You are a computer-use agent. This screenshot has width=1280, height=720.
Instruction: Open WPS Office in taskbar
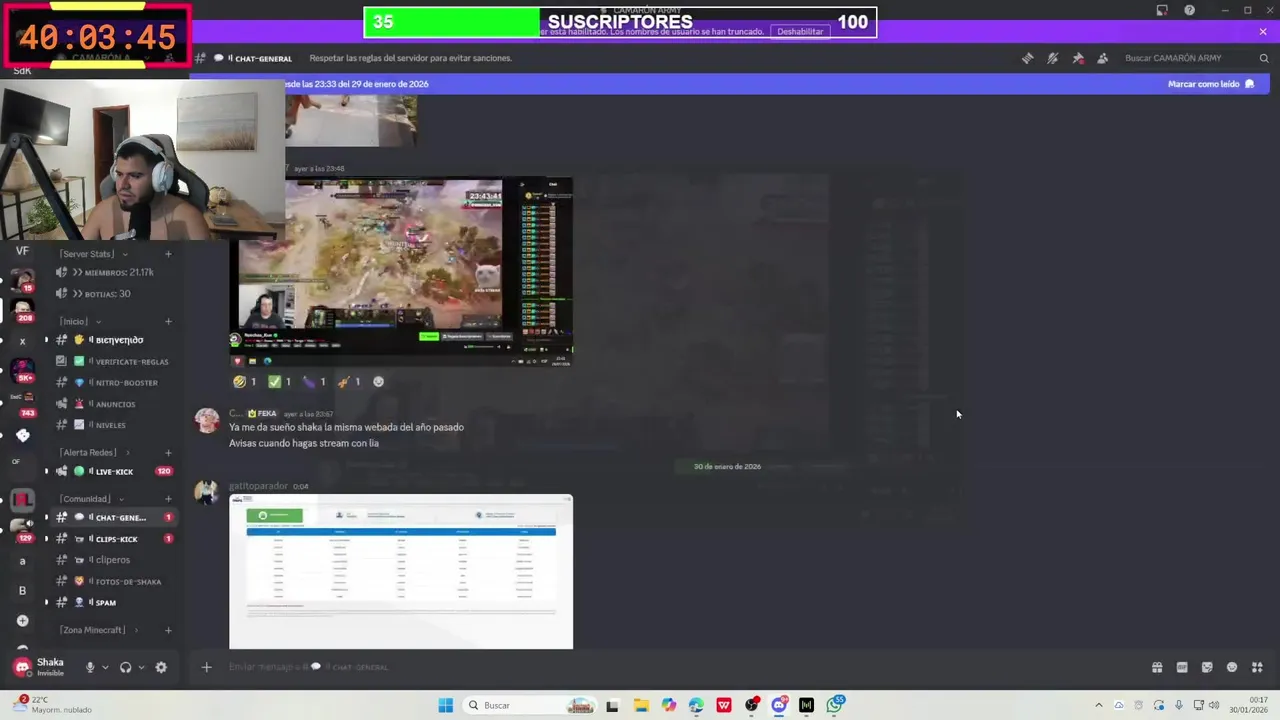[x=724, y=705]
